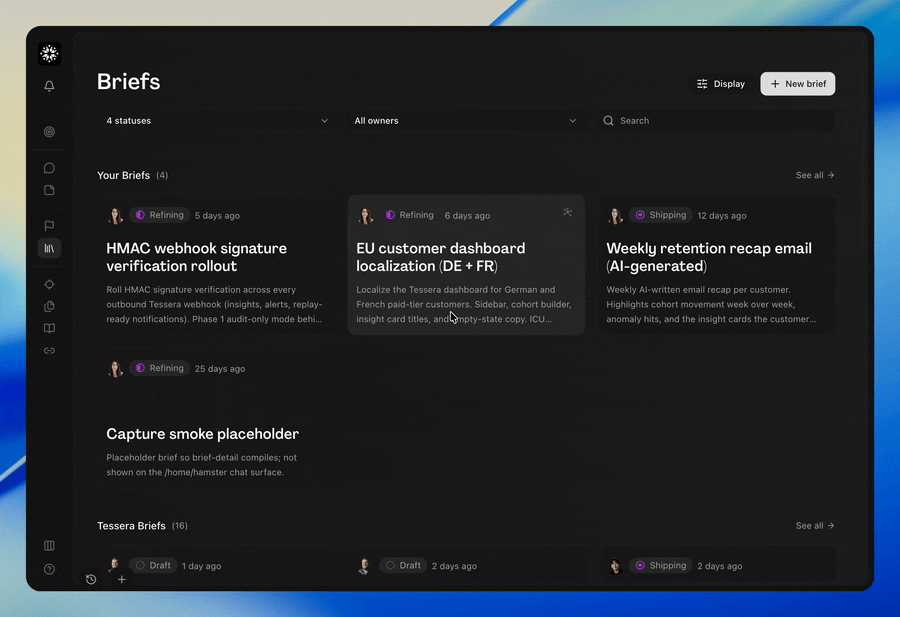Click '12 days ago' timestamp
900x617 pixels.
pos(721,216)
